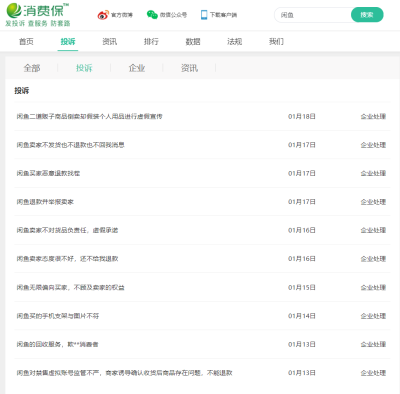Open complaint 闲鱼的回收服务
This screenshot has width=400, height=394.
(57, 344)
